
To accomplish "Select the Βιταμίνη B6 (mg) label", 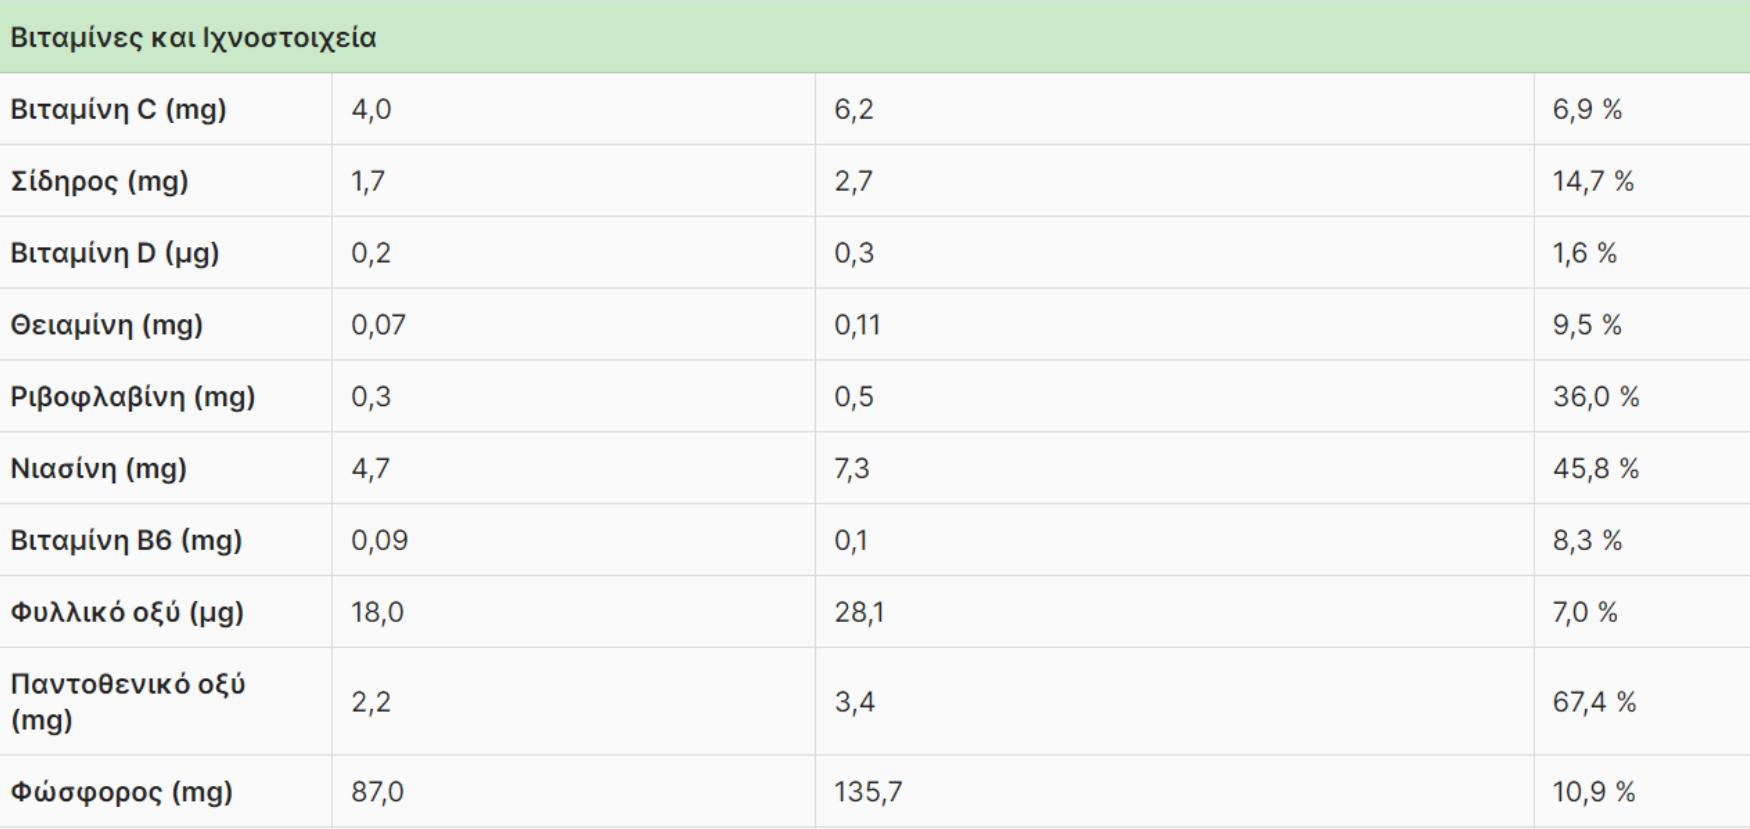I will [126, 541].
